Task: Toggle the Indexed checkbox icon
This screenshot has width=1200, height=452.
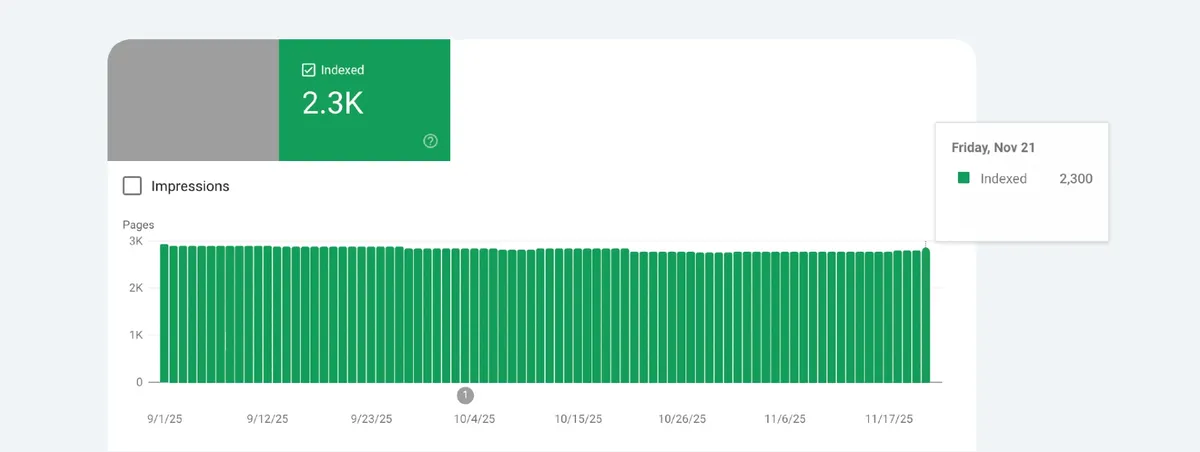Action: click(x=309, y=70)
